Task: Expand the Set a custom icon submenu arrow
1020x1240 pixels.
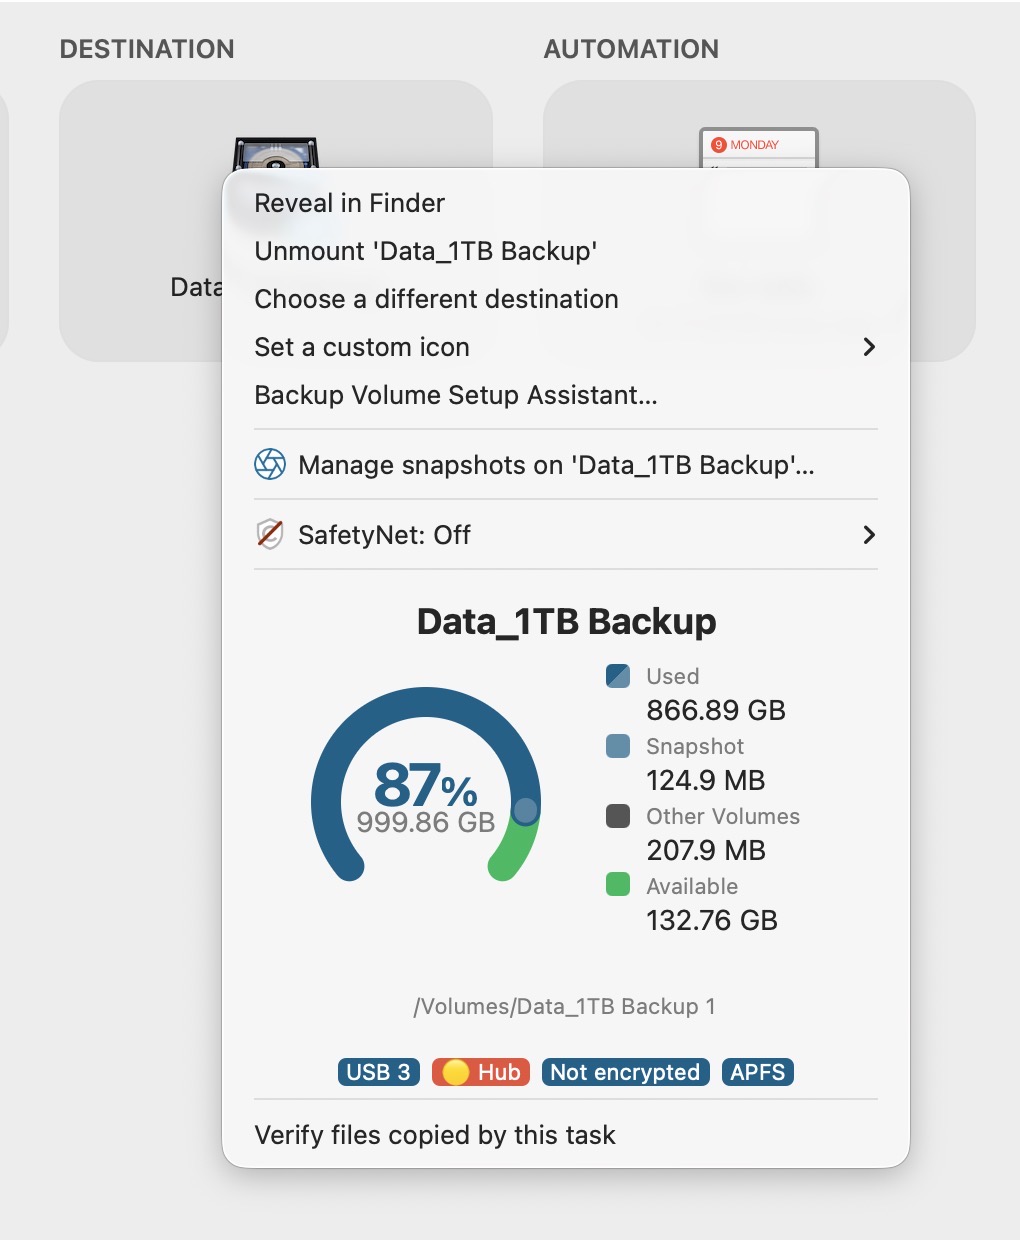Action: point(869,347)
